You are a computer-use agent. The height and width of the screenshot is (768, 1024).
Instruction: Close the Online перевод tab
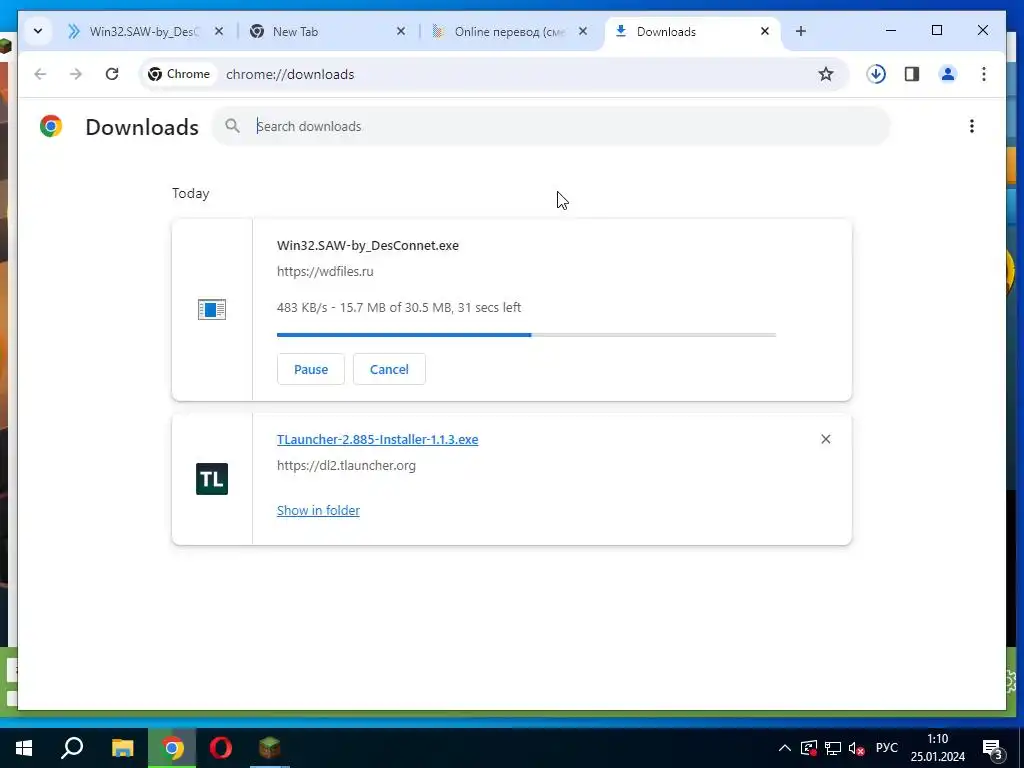click(x=583, y=31)
